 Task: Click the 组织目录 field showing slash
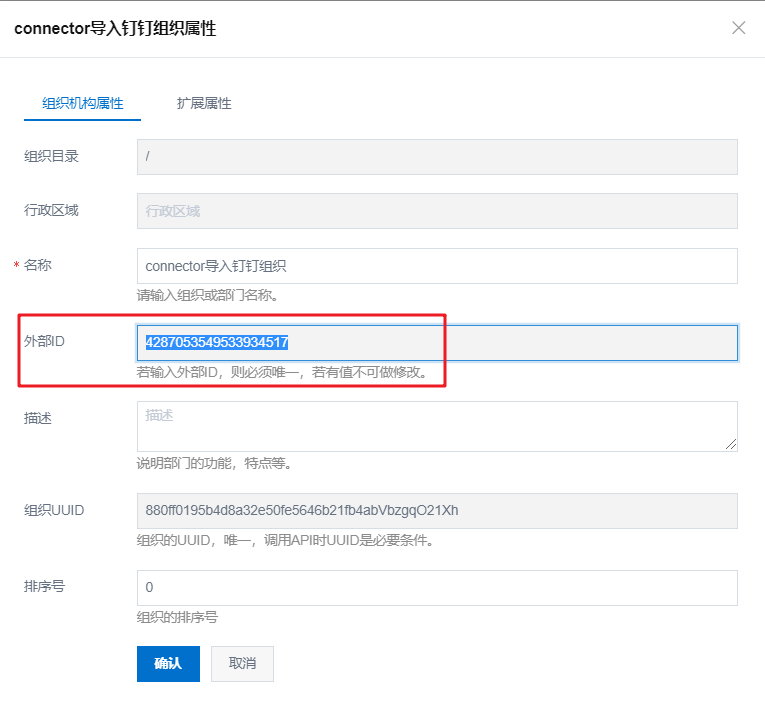(437, 157)
